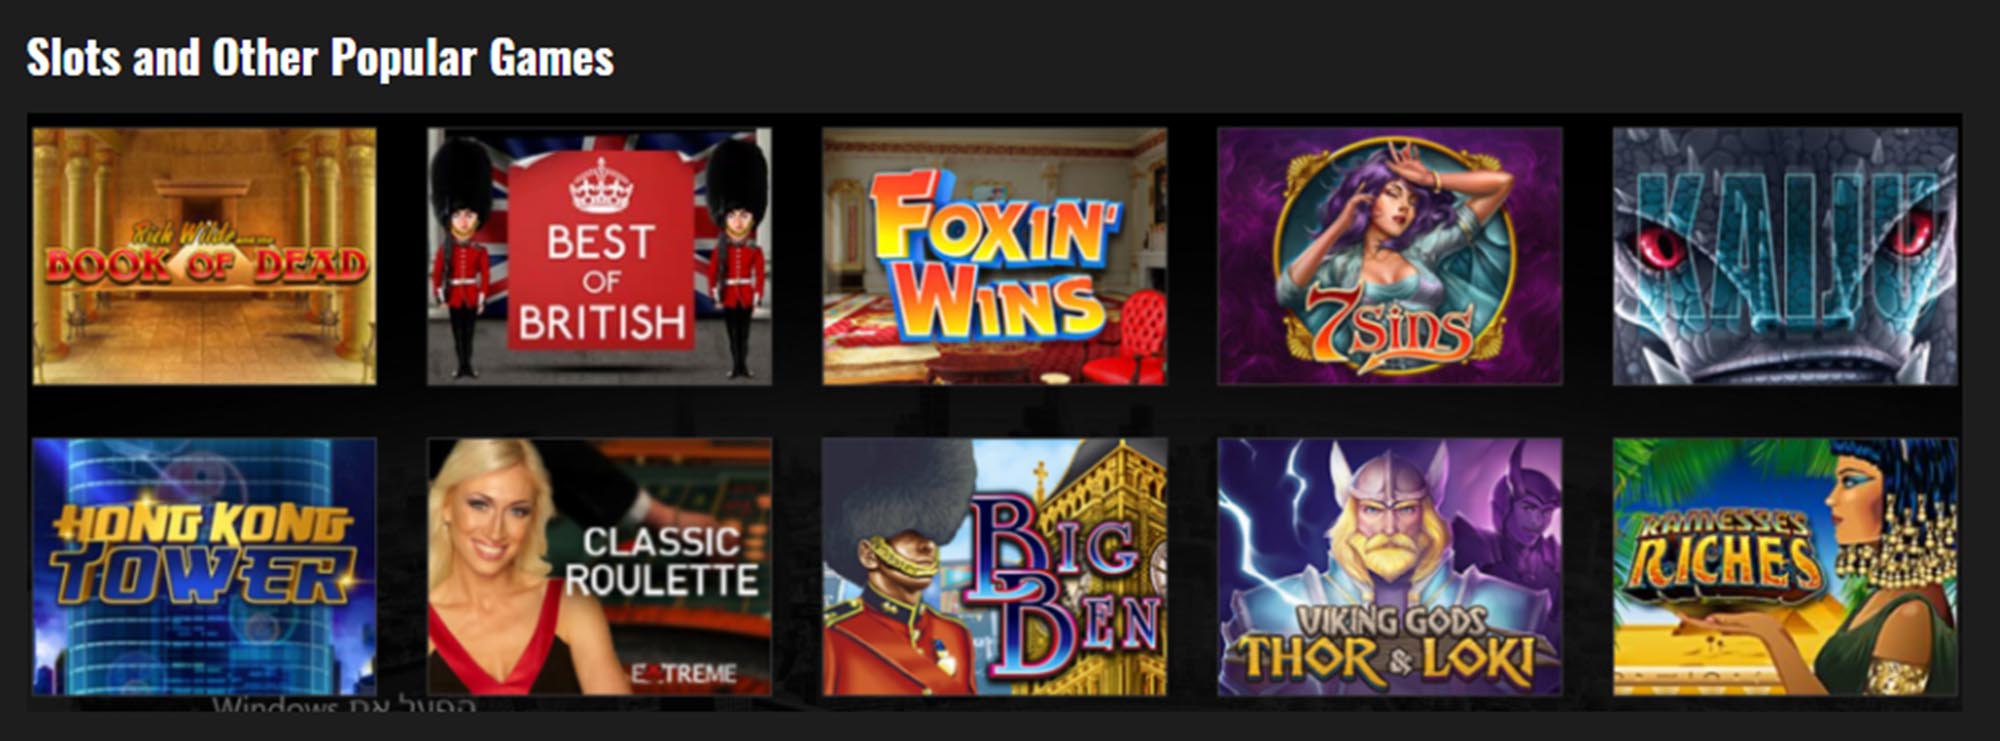Screen dimensions: 2000x741
Task: Choose the Kaiju slot game
Action: coord(1785,256)
